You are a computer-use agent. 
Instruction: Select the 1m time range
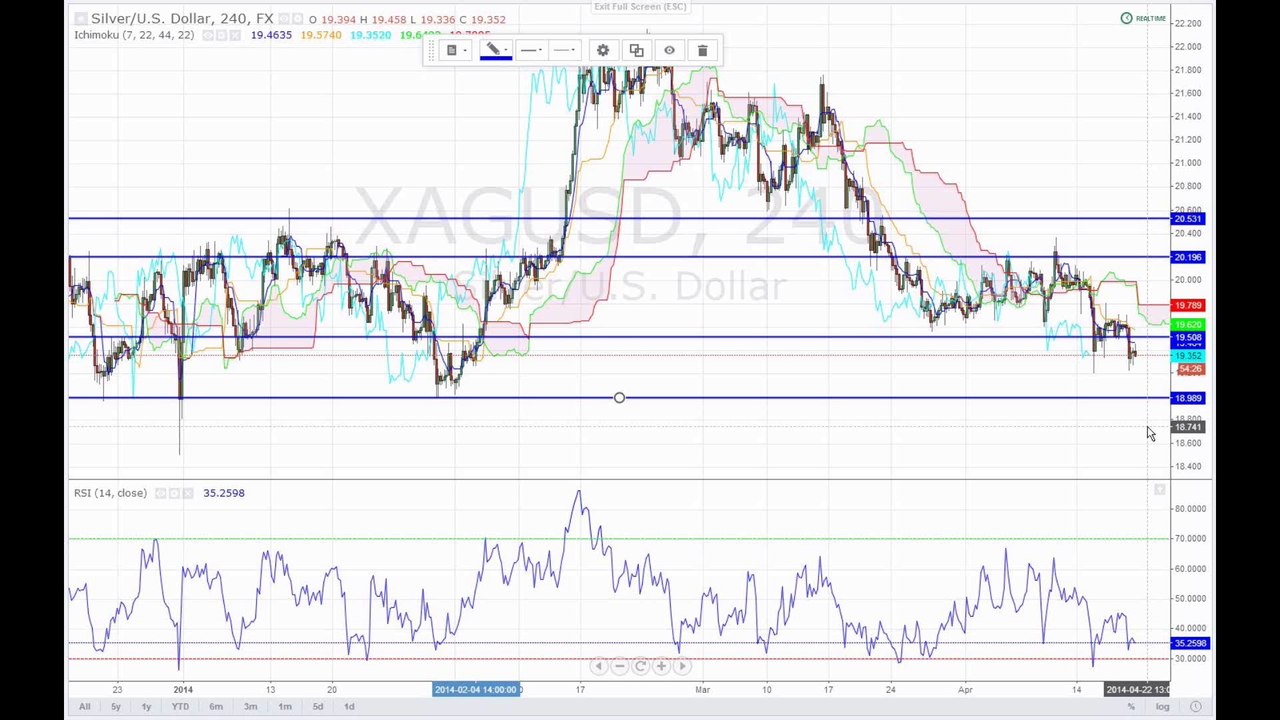click(285, 707)
